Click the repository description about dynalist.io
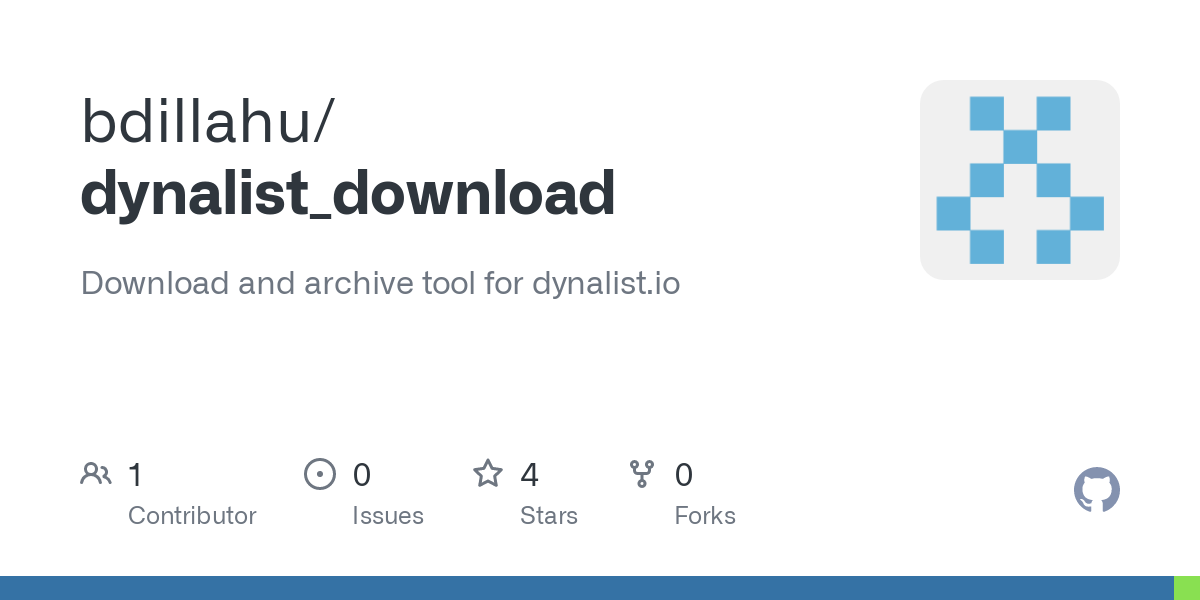The width and height of the screenshot is (1200, 600). (x=380, y=283)
